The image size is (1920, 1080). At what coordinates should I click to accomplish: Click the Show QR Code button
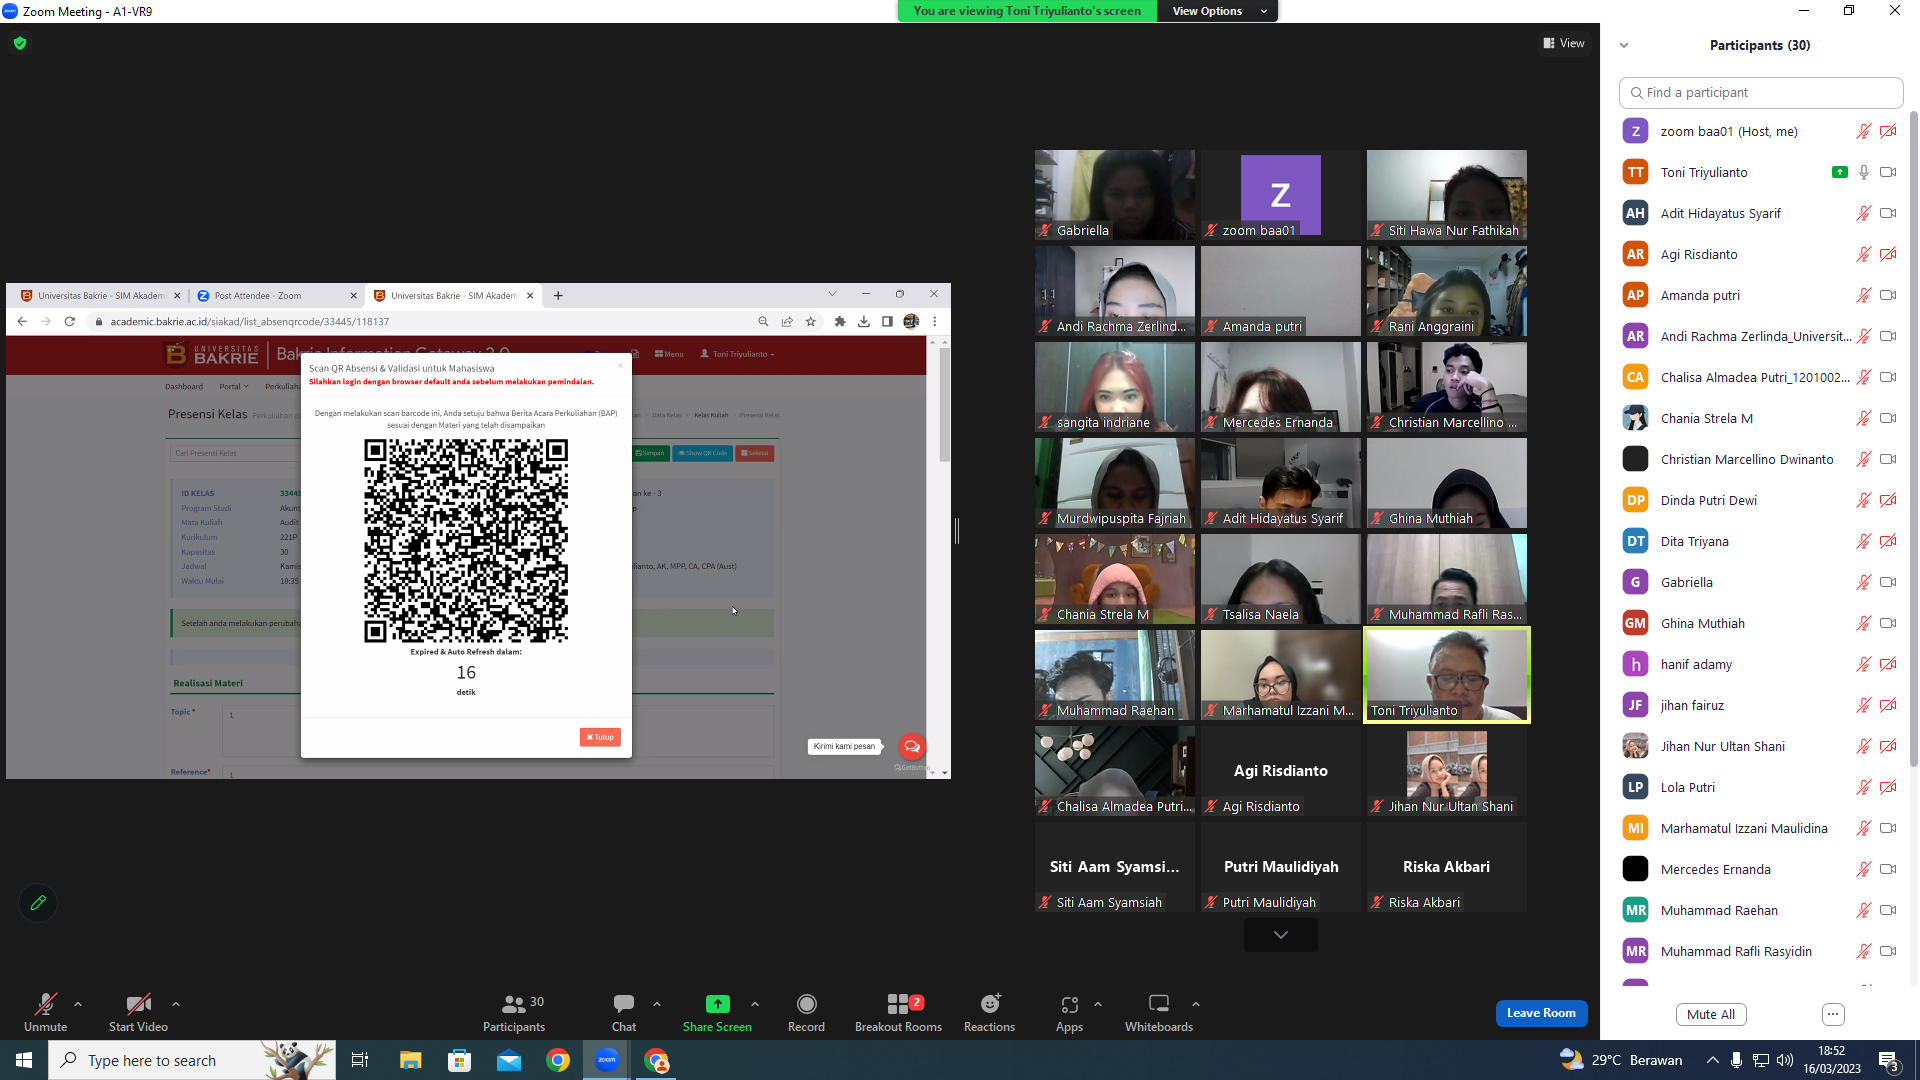click(702, 453)
